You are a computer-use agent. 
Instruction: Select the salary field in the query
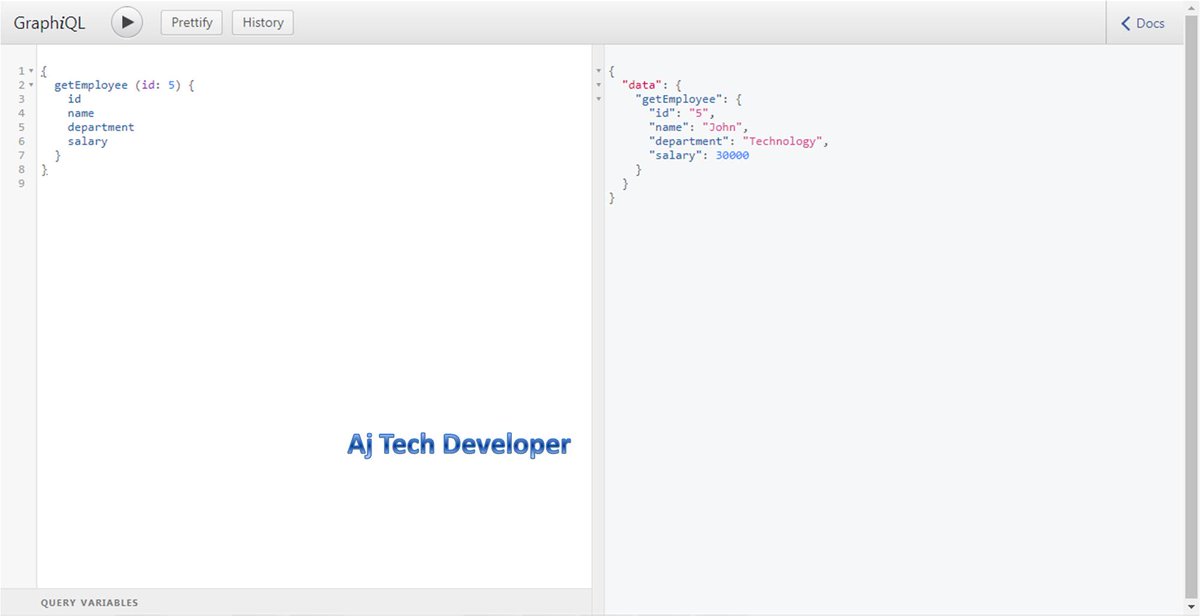pyautogui.click(x=87, y=141)
